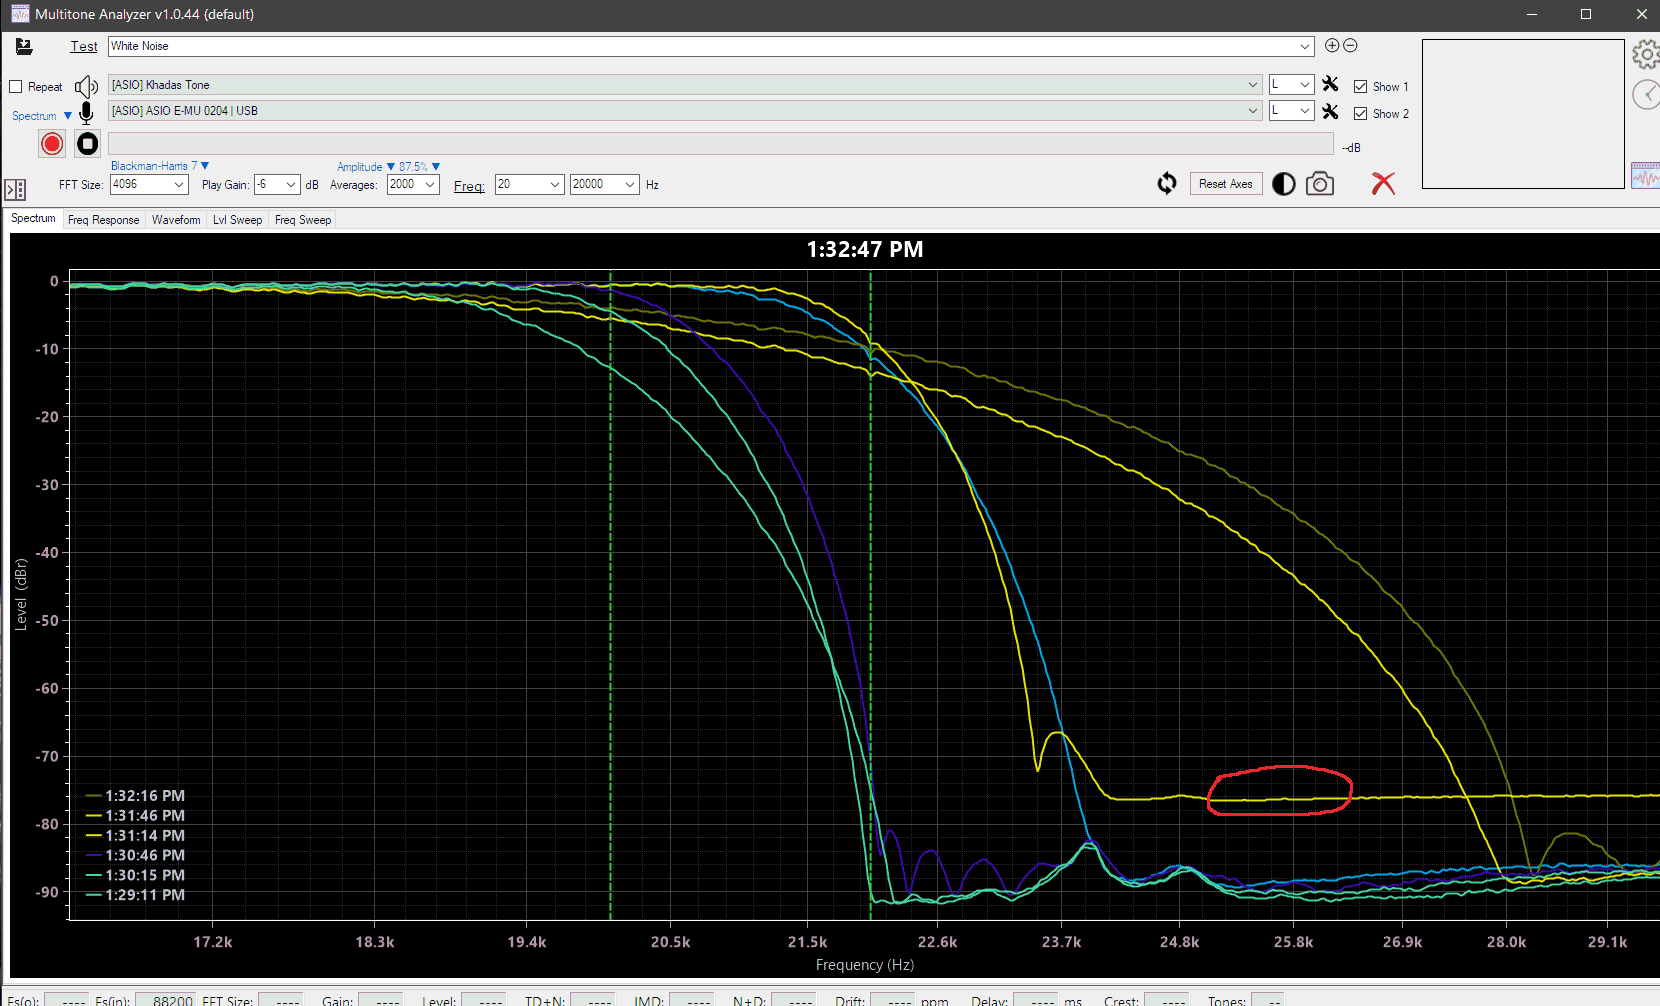Screen dimensions: 1660x1006
Task: Expand the Spectrum mode selector arrow
Action: point(68,116)
